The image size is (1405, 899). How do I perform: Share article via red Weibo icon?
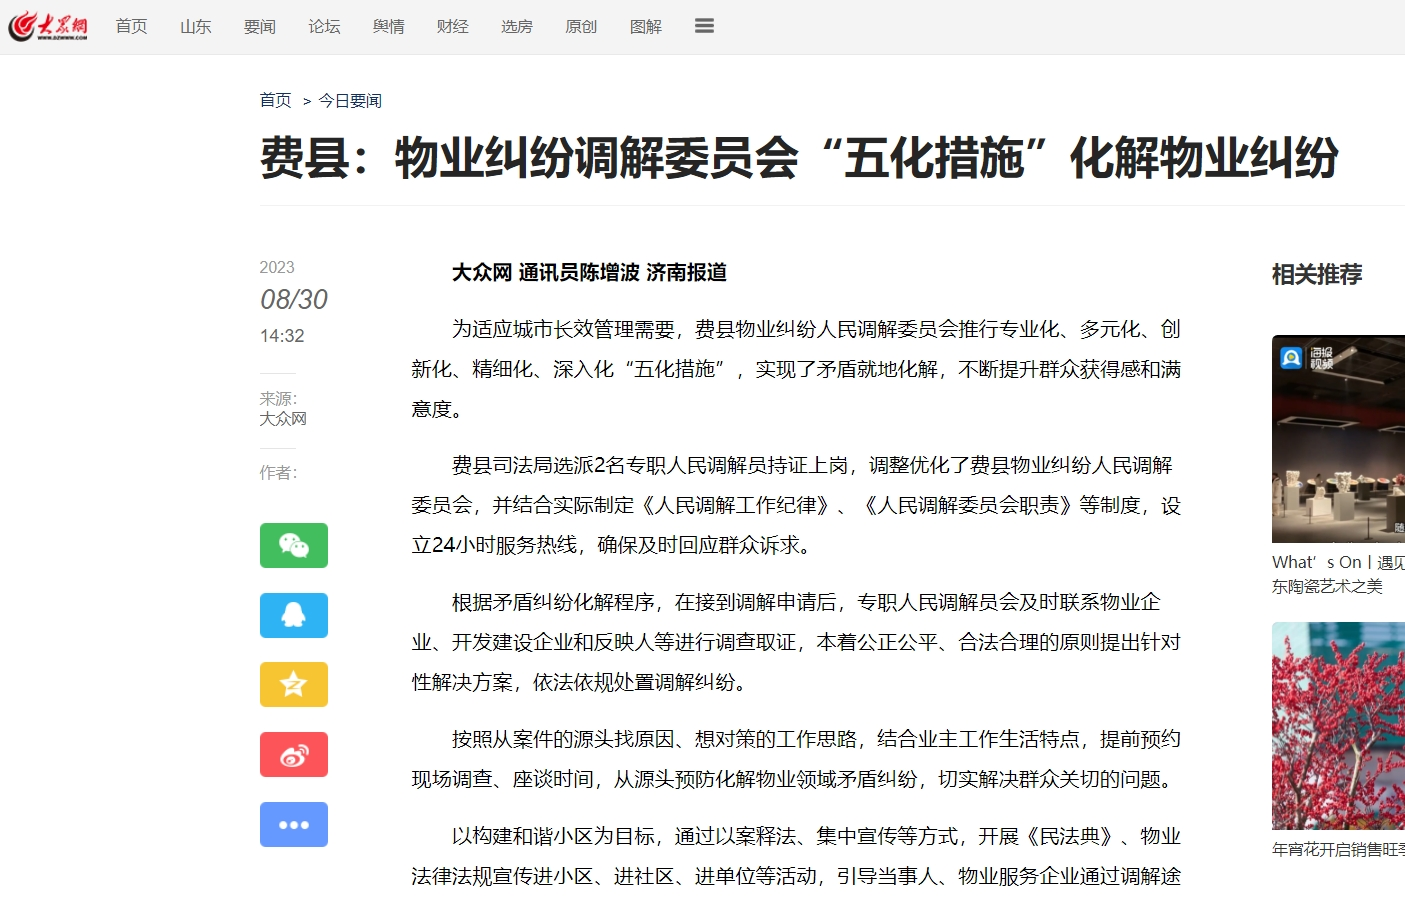[294, 755]
